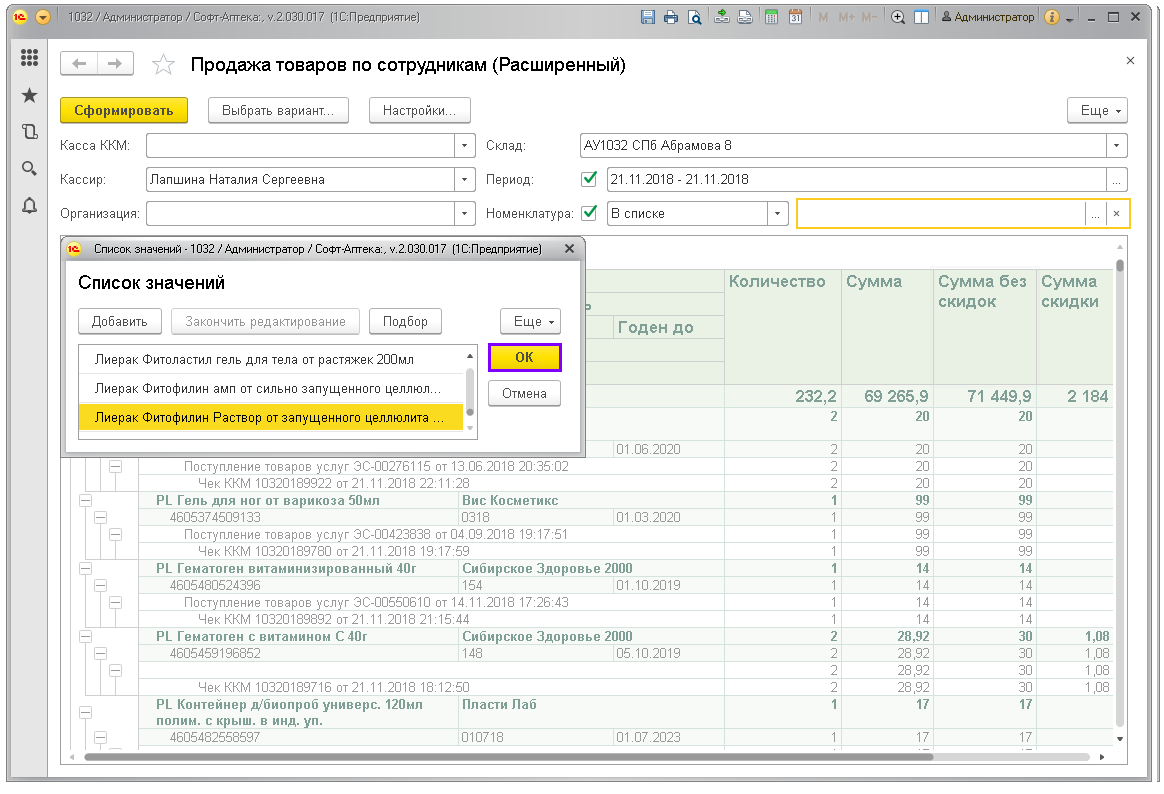Add report to favorites with star outline

tap(162, 65)
